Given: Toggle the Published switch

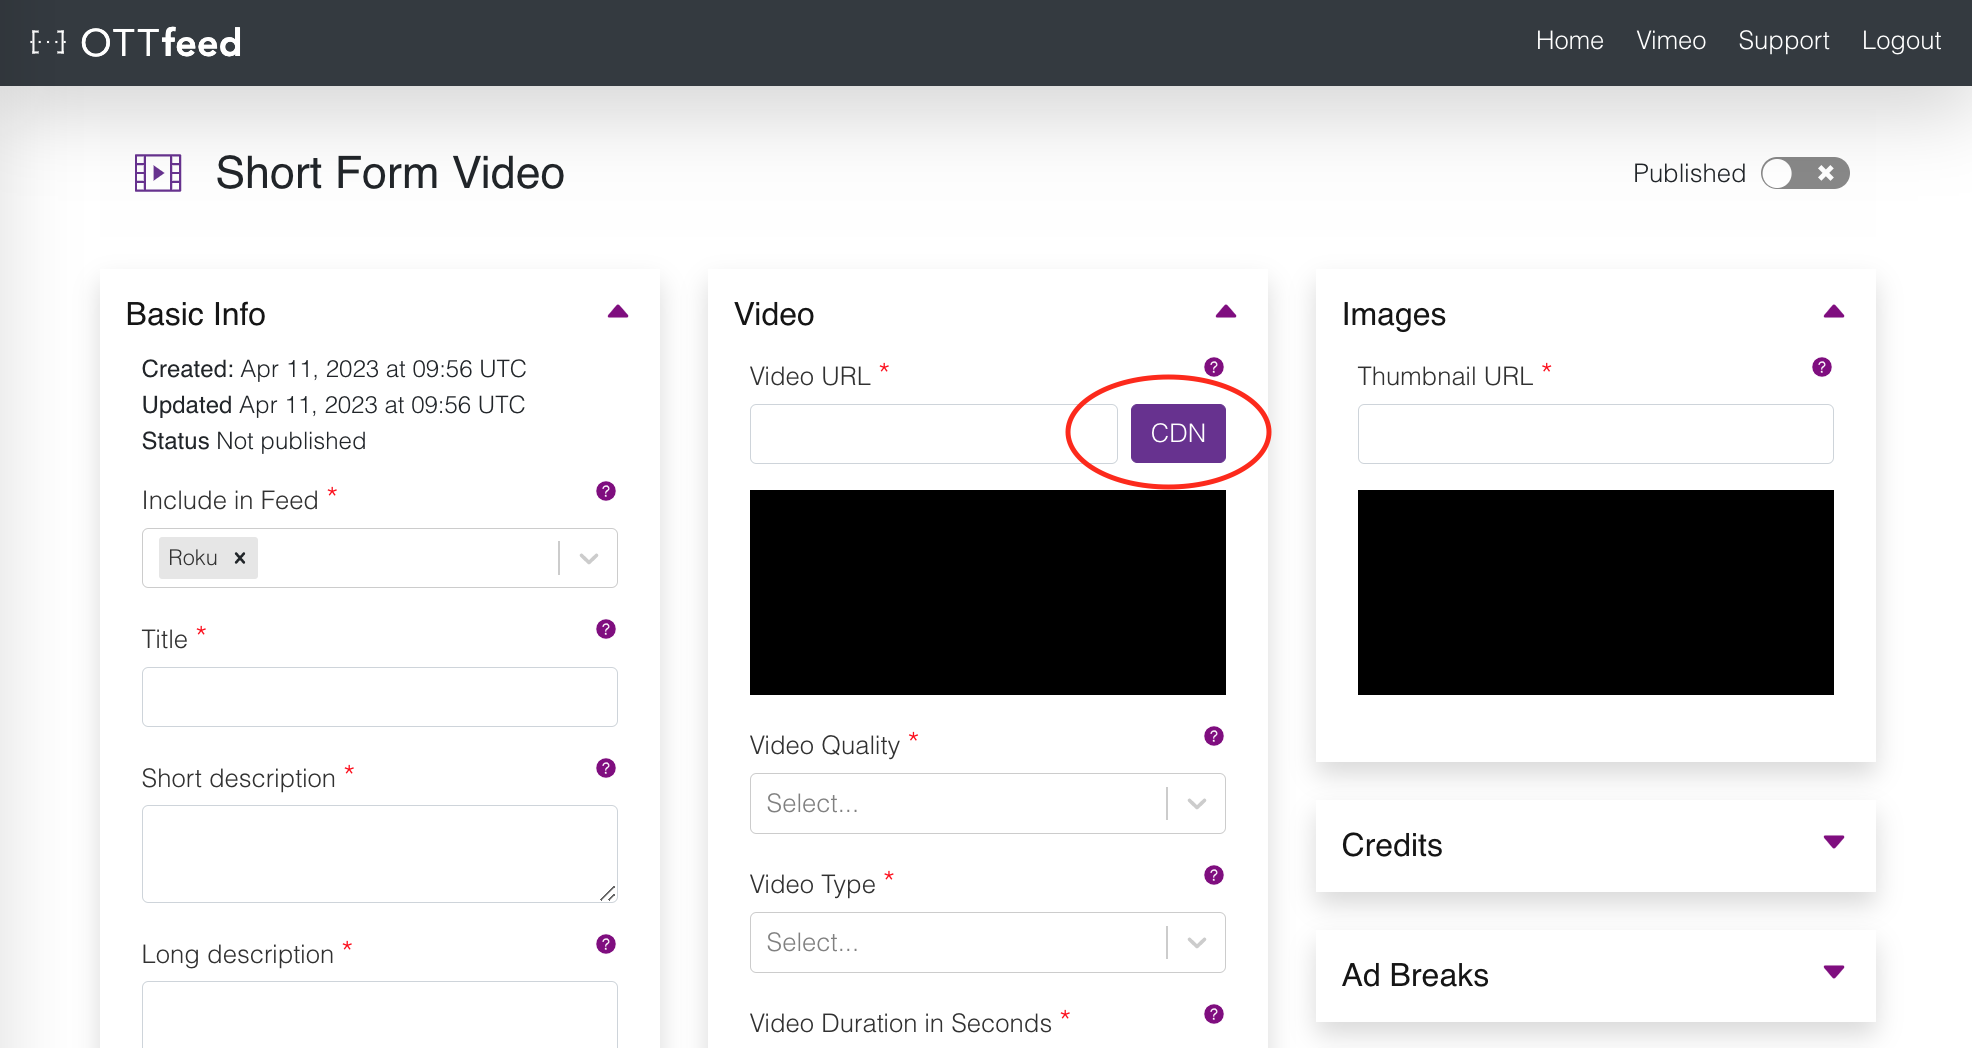Looking at the screenshot, I should point(1805,173).
